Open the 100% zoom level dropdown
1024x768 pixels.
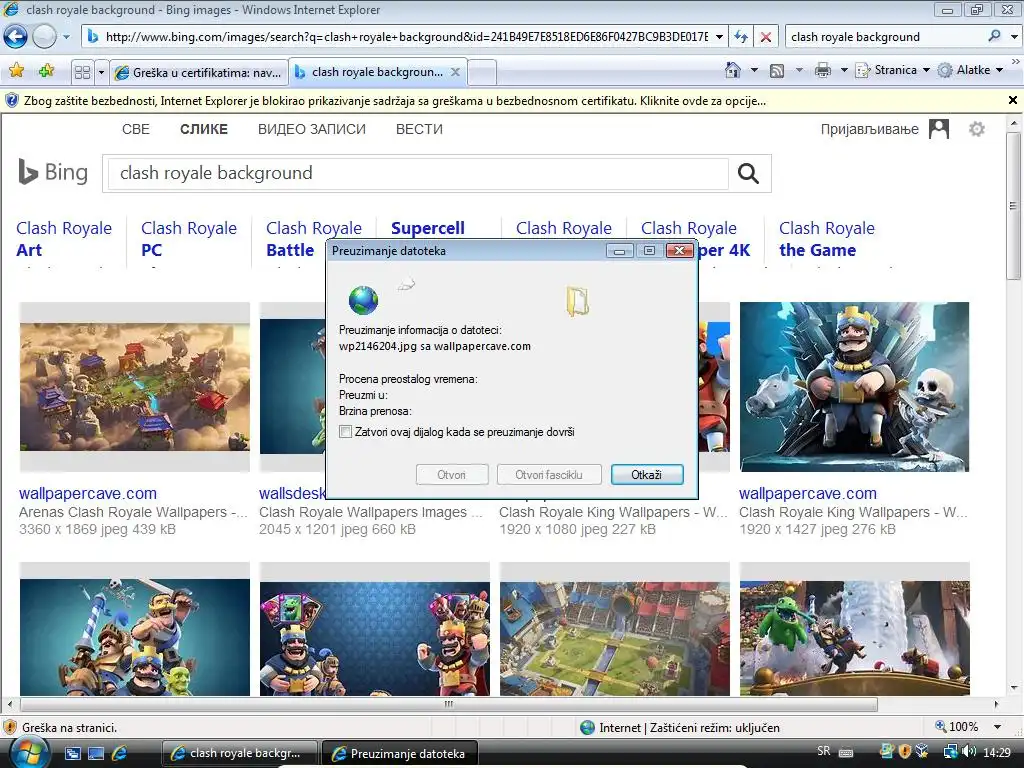pos(997,727)
